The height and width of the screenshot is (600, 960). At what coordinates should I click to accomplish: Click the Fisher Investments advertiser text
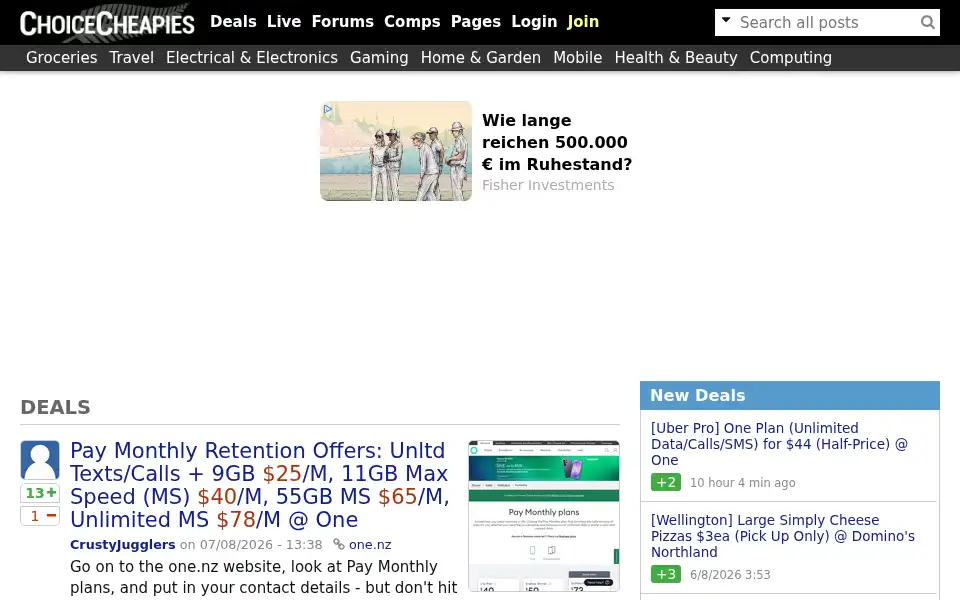coord(548,185)
